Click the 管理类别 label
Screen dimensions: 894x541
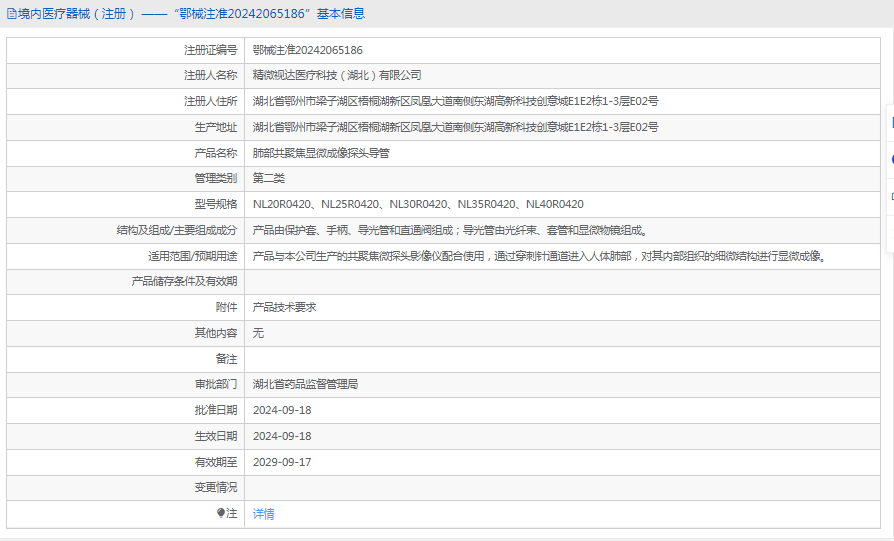point(216,178)
